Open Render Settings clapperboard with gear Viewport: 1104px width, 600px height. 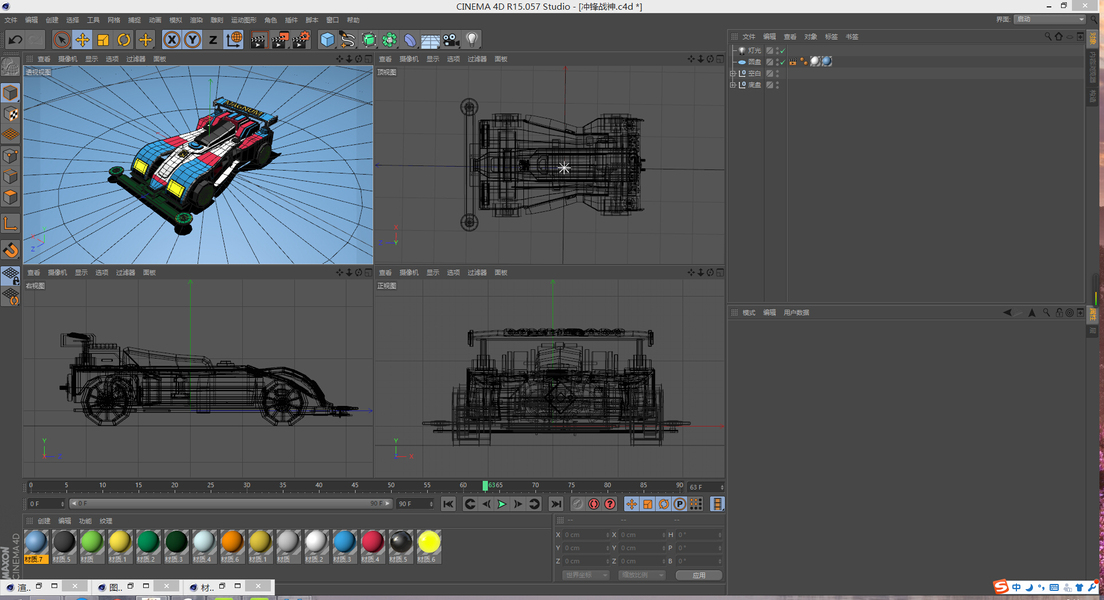coord(301,40)
